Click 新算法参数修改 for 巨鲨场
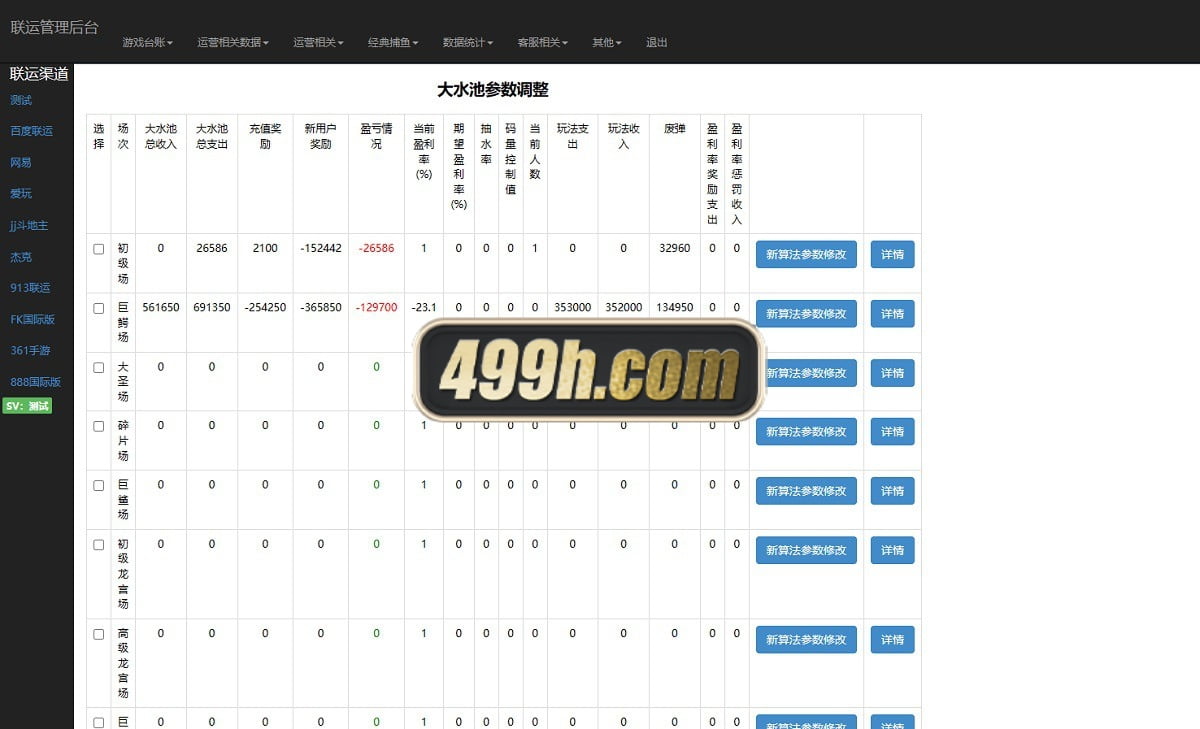The image size is (1200, 729). click(806, 491)
